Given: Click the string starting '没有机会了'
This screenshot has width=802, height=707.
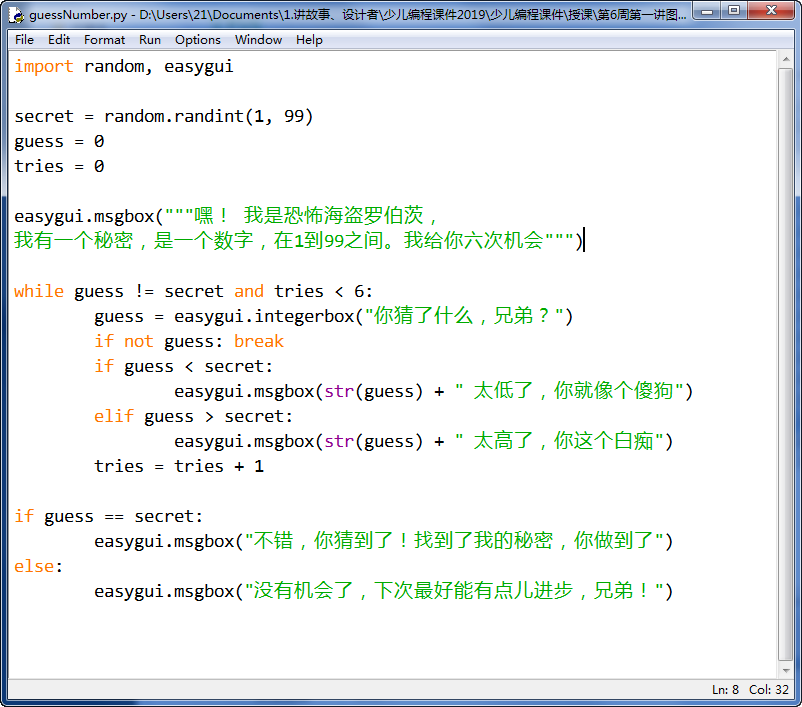Looking at the screenshot, I should 454,591.
